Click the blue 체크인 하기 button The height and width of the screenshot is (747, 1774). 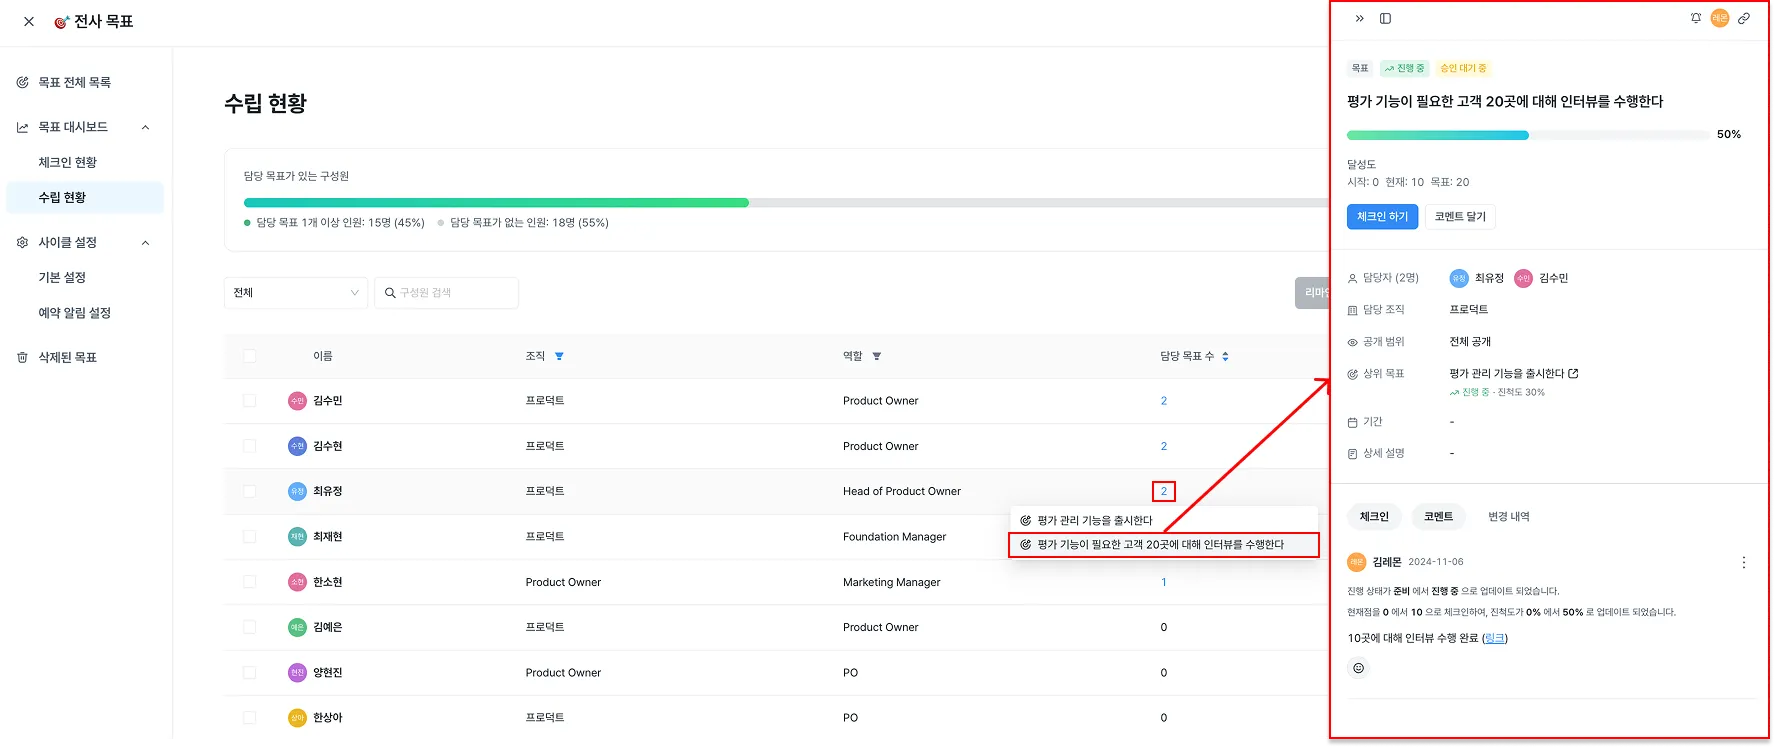[x=1382, y=217]
